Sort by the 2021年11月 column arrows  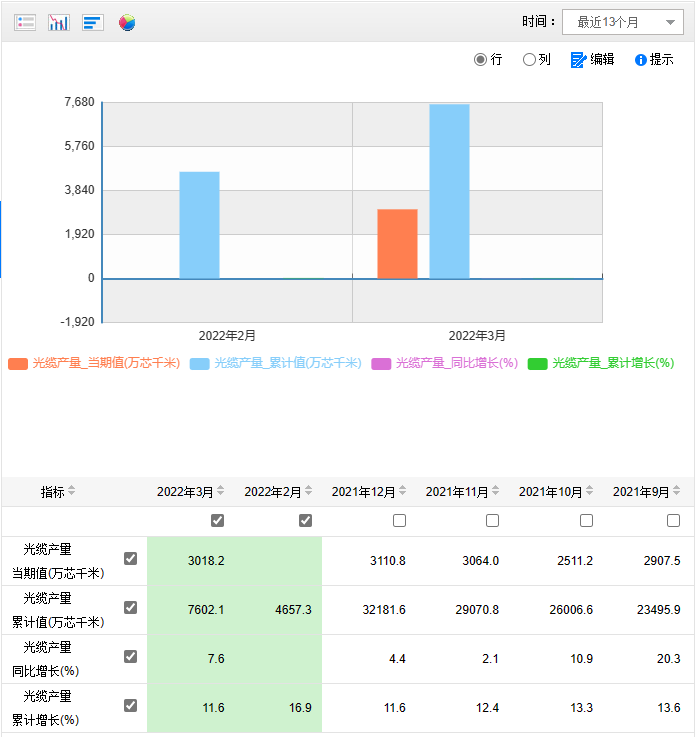tap(496, 491)
